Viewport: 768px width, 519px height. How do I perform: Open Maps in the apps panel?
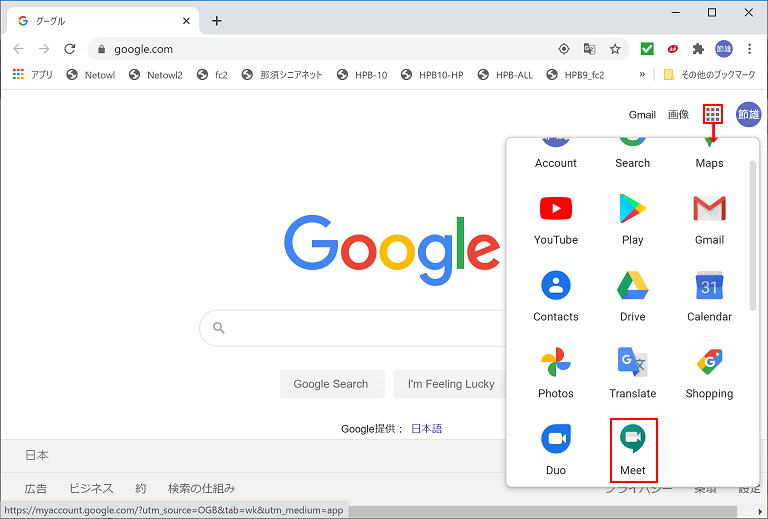[709, 154]
